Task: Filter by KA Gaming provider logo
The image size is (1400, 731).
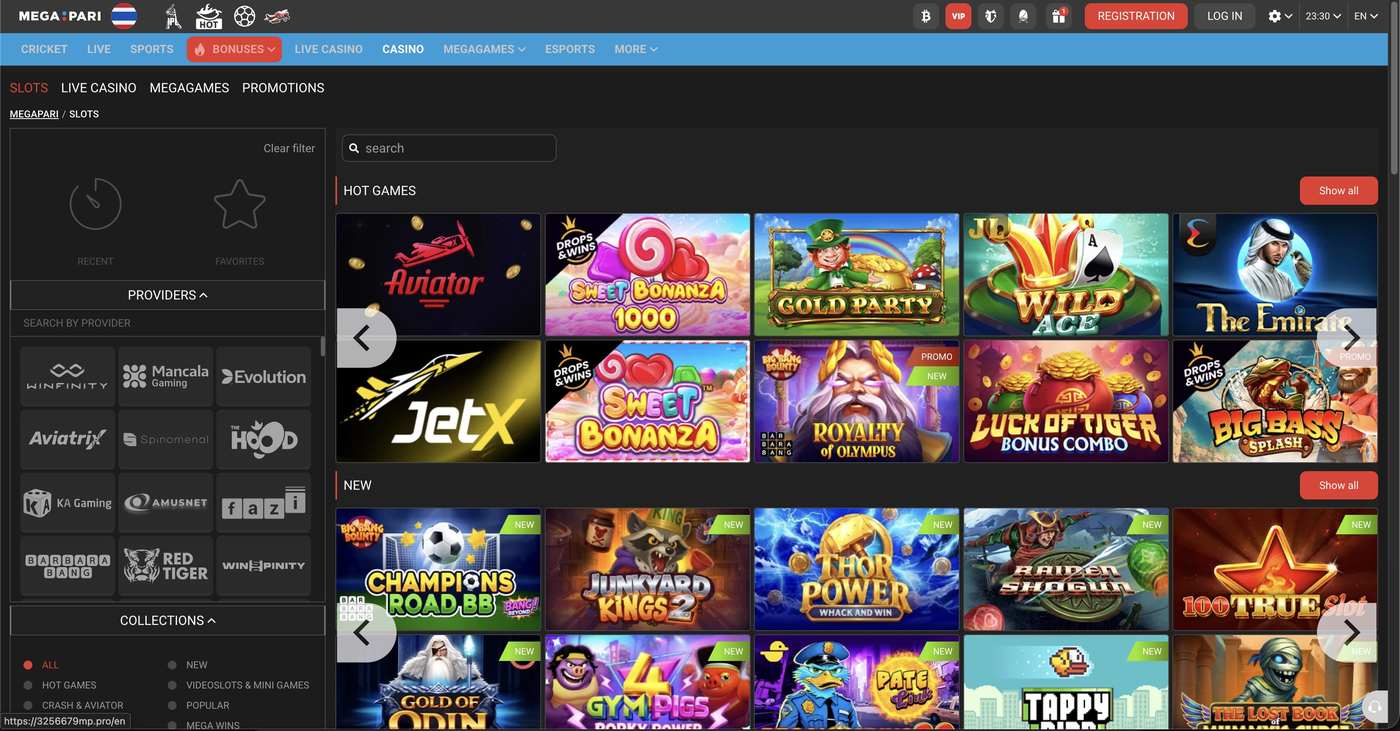Action: pos(67,502)
